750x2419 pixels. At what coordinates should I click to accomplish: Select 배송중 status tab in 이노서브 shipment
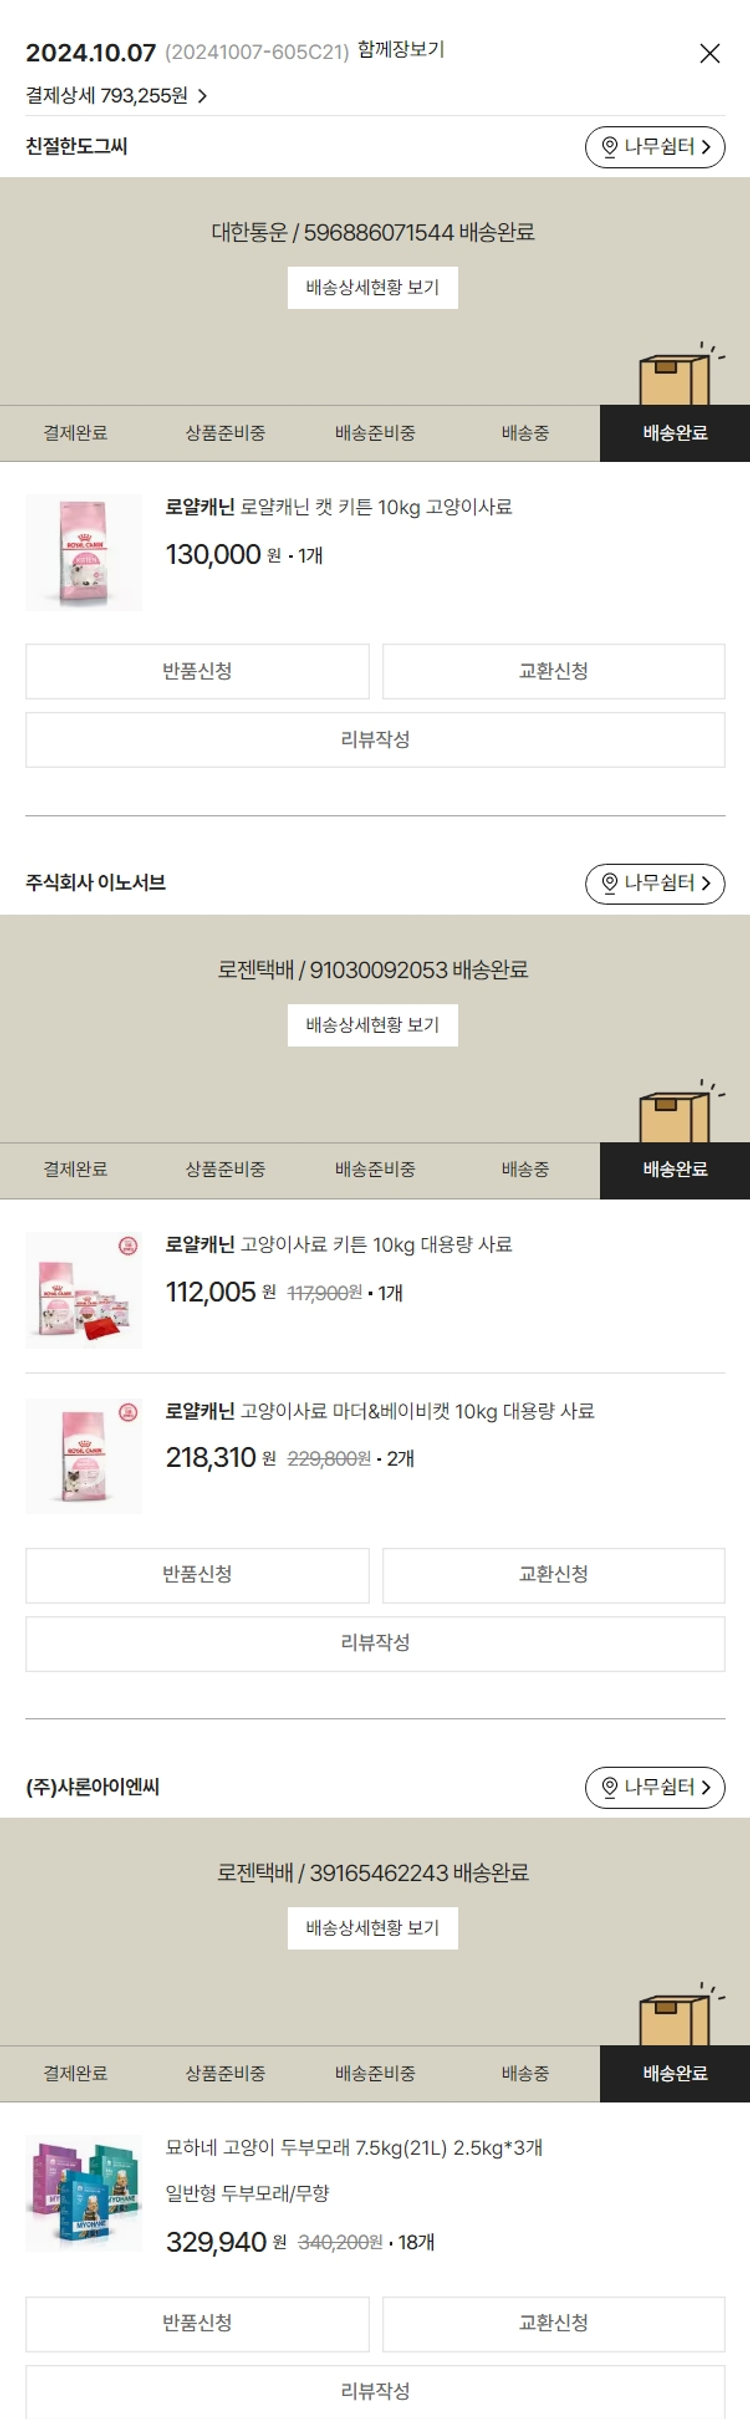525,1170
